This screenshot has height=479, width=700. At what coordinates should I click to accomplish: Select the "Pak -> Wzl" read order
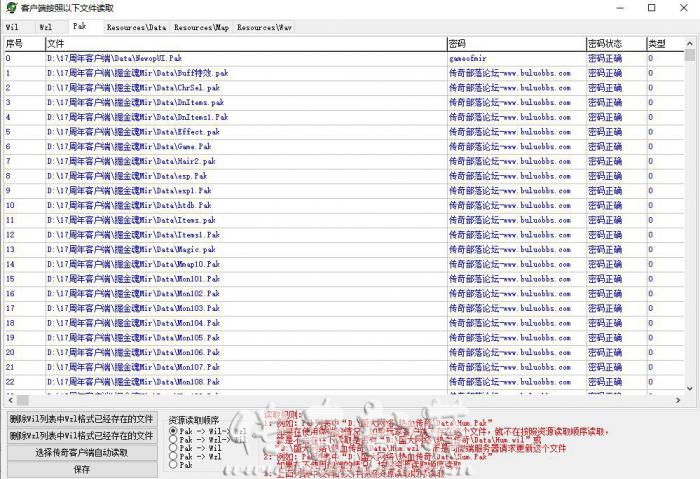pos(173,456)
